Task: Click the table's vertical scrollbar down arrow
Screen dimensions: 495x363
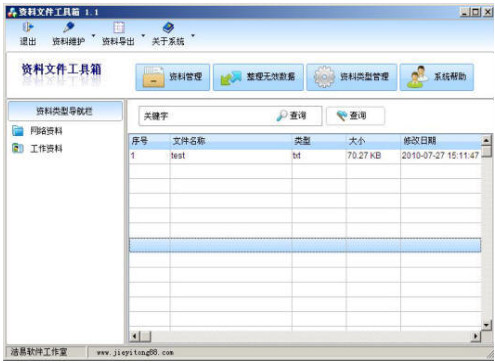Action: [x=486, y=325]
